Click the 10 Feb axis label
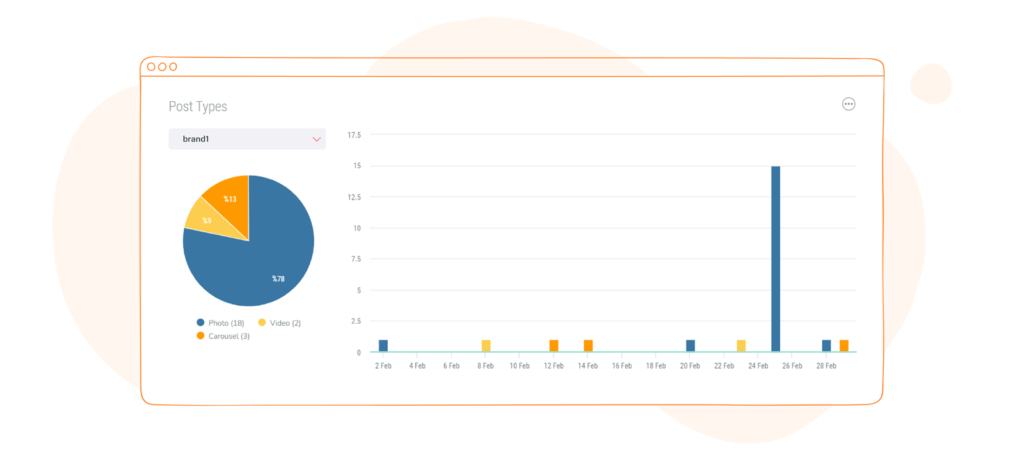The height and width of the screenshot is (462, 1024). [519, 366]
